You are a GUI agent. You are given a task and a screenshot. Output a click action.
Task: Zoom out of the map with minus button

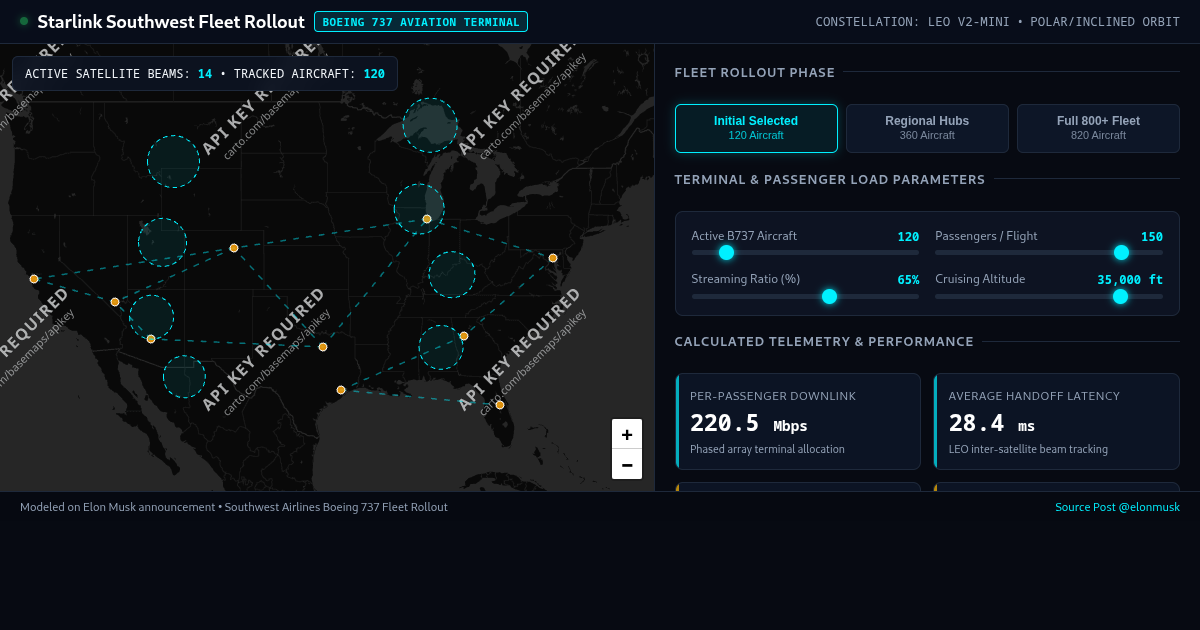[x=627, y=464]
